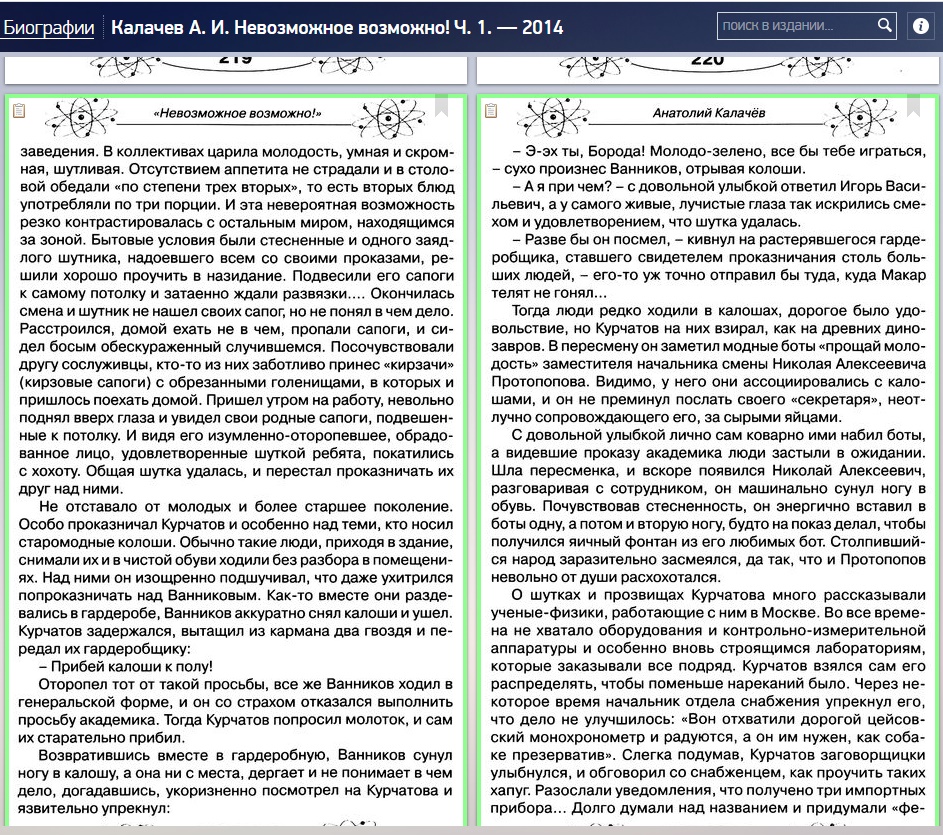Click the clipboard icon on right page
This screenshot has width=943, height=835.
pos(491,111)
